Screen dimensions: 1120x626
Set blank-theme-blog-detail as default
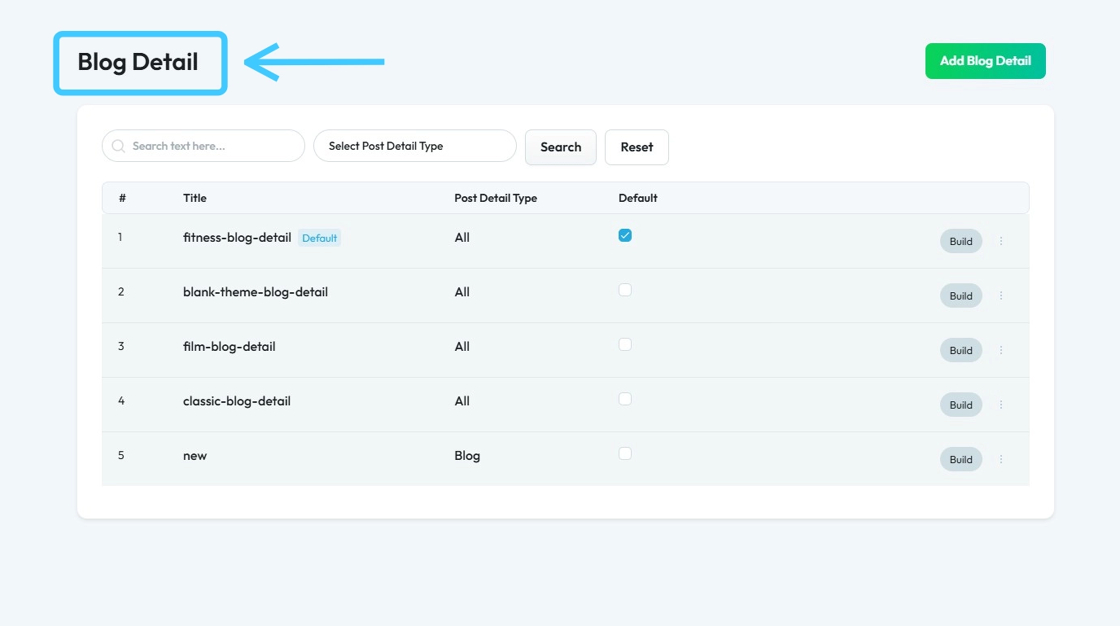(625, 290)
